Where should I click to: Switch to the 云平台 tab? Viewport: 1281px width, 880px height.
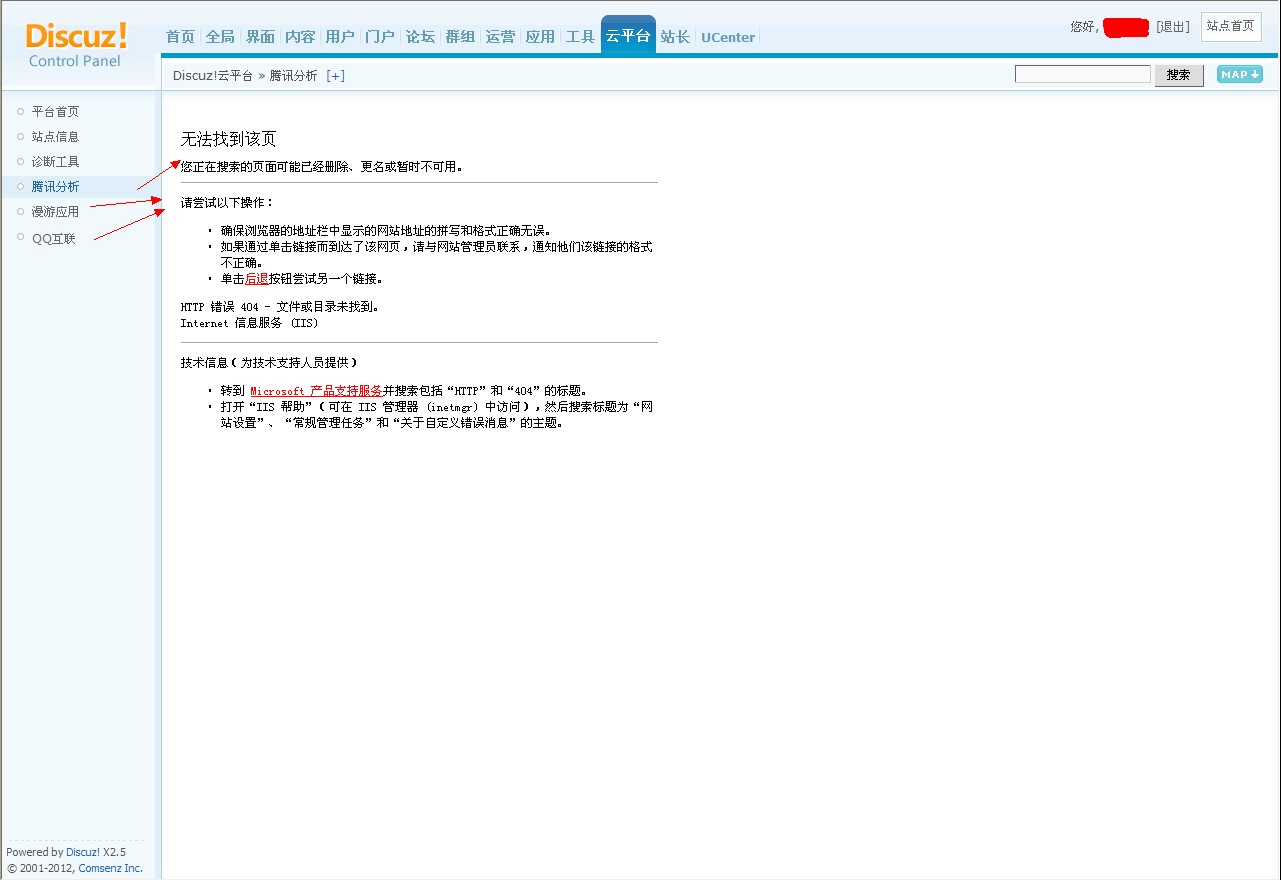(x=628, y=36)
